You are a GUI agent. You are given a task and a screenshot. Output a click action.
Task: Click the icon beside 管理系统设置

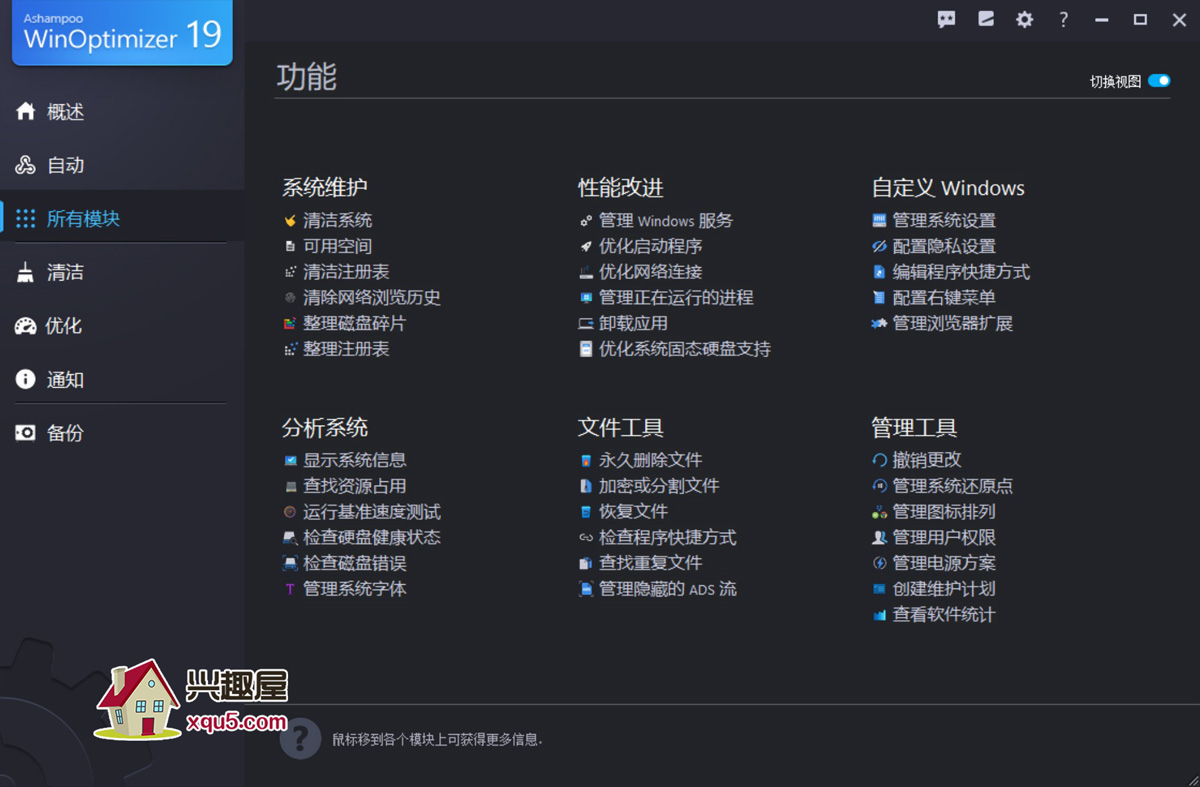tap(879, 220)
